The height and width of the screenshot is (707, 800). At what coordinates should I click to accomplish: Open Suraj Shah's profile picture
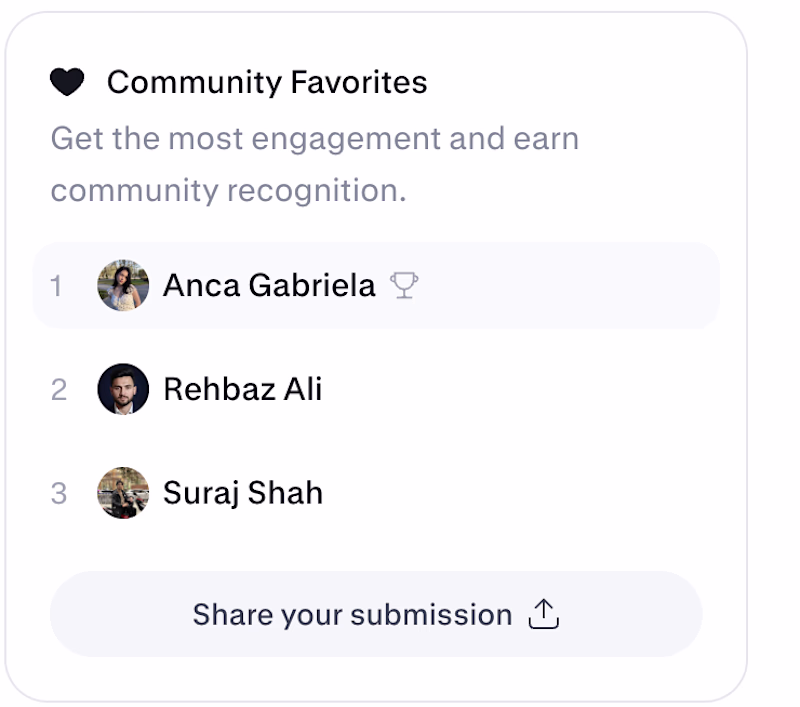pyautogui.click(x=123, y=493)
